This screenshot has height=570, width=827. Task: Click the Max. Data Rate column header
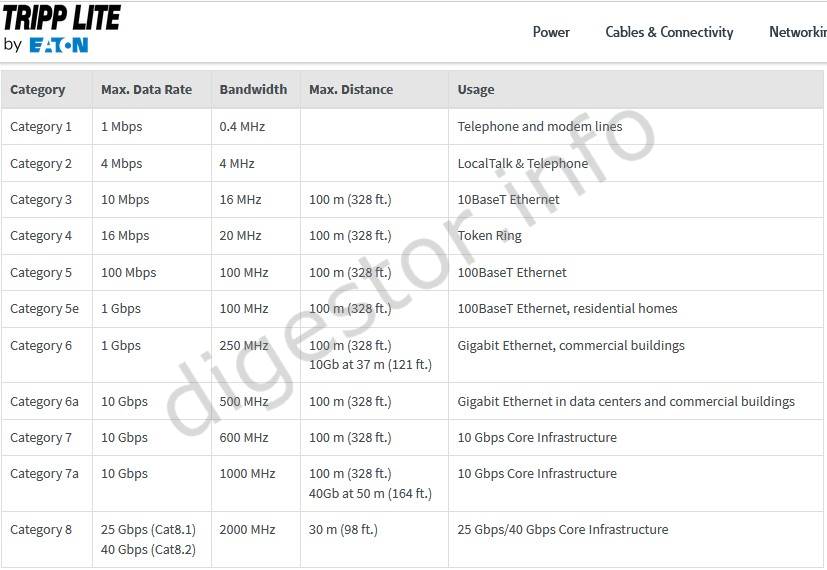click(x=146, y=90)
